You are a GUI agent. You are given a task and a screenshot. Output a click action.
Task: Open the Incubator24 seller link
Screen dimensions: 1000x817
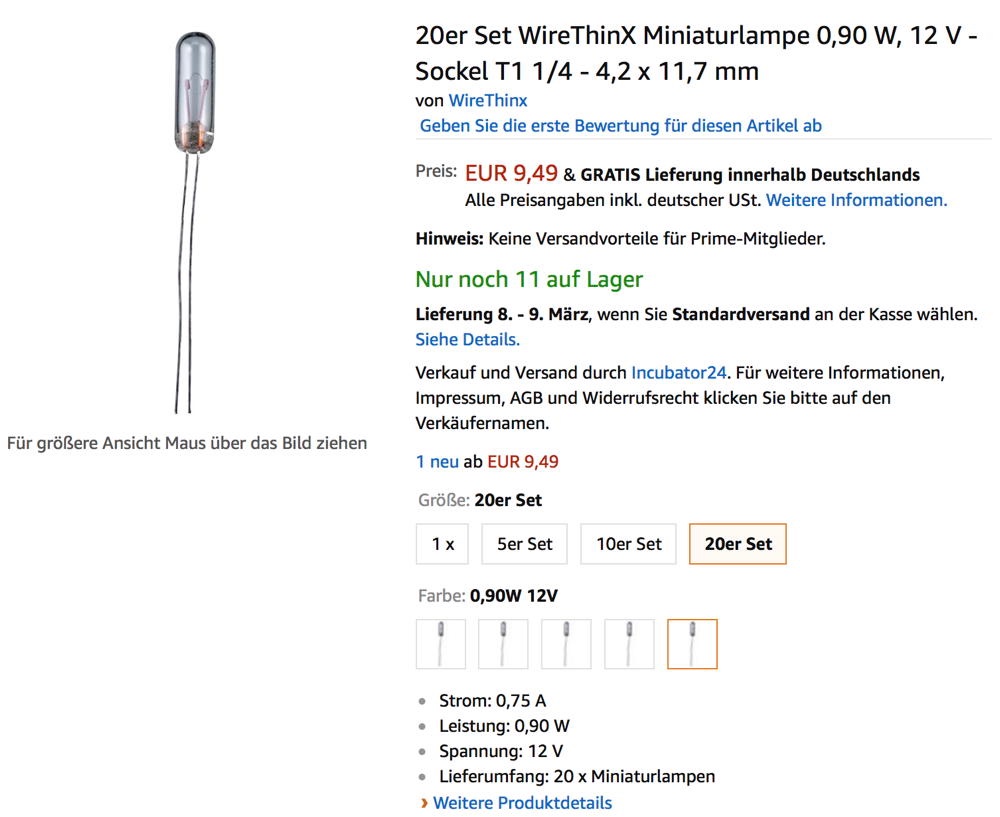[x=679, y=372]
